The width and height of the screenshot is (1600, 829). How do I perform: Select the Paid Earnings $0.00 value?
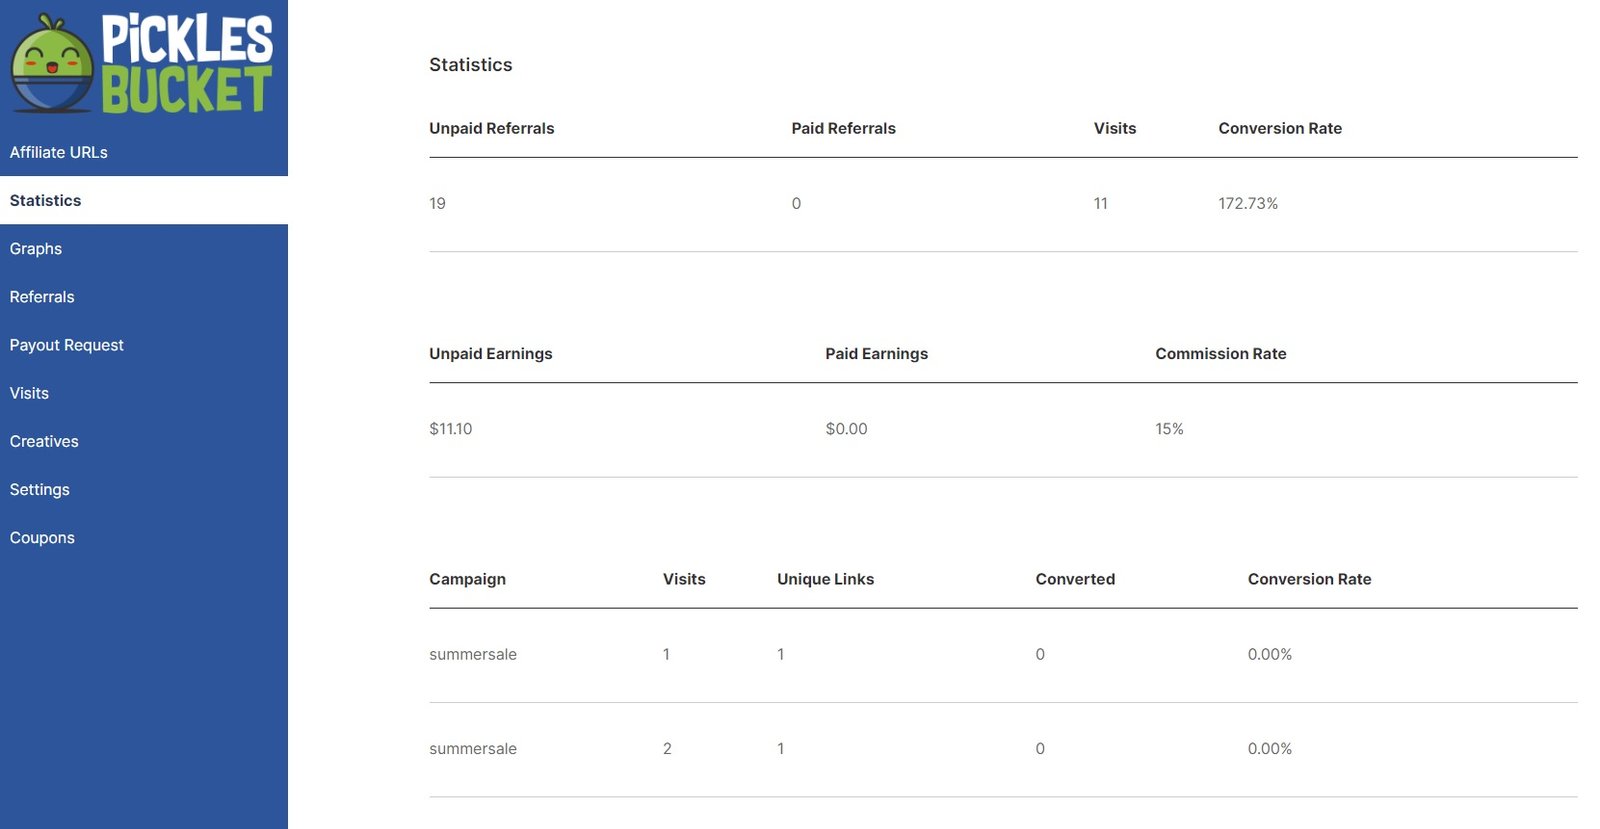click(846, 428)
